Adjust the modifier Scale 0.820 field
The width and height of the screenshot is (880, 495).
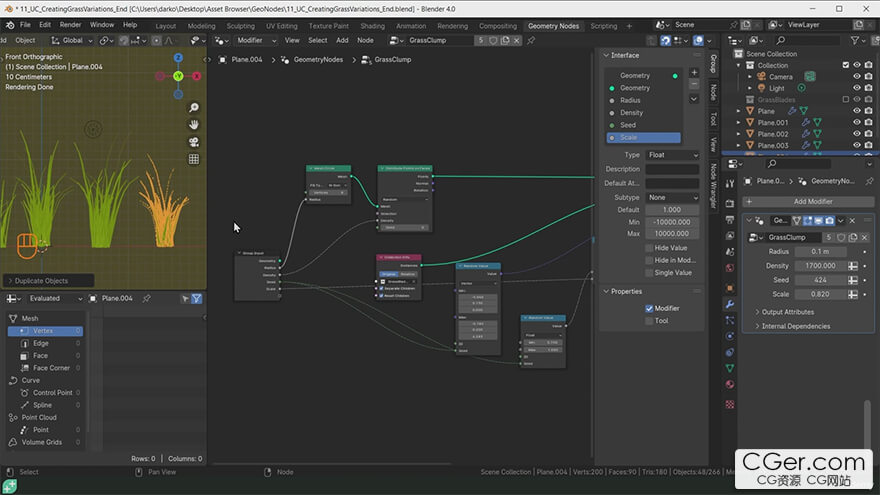point(820,294)
